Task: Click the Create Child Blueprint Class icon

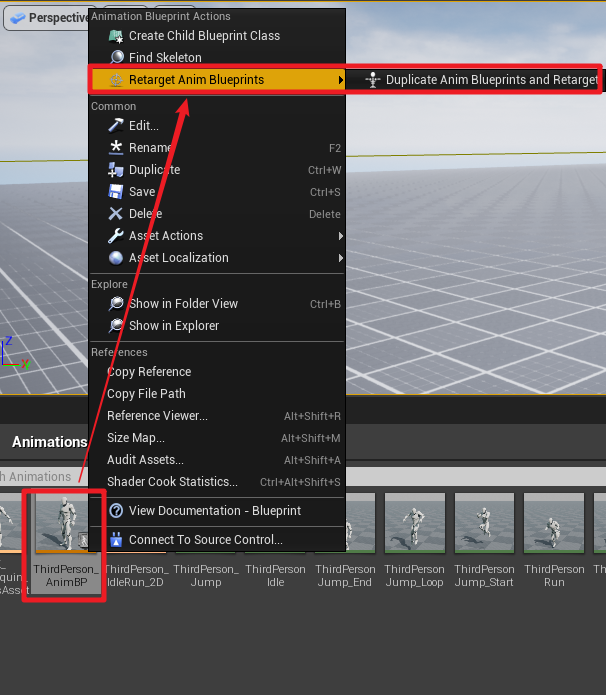Action: click(x=116, y=36)
